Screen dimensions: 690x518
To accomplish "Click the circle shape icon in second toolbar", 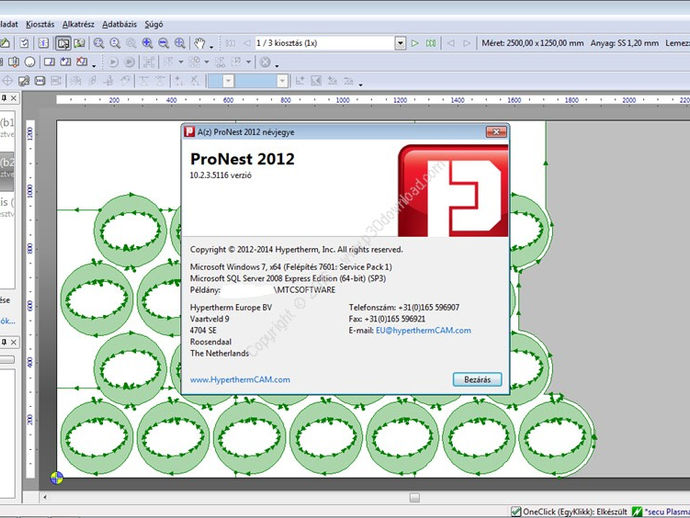I will click(30, 62).
